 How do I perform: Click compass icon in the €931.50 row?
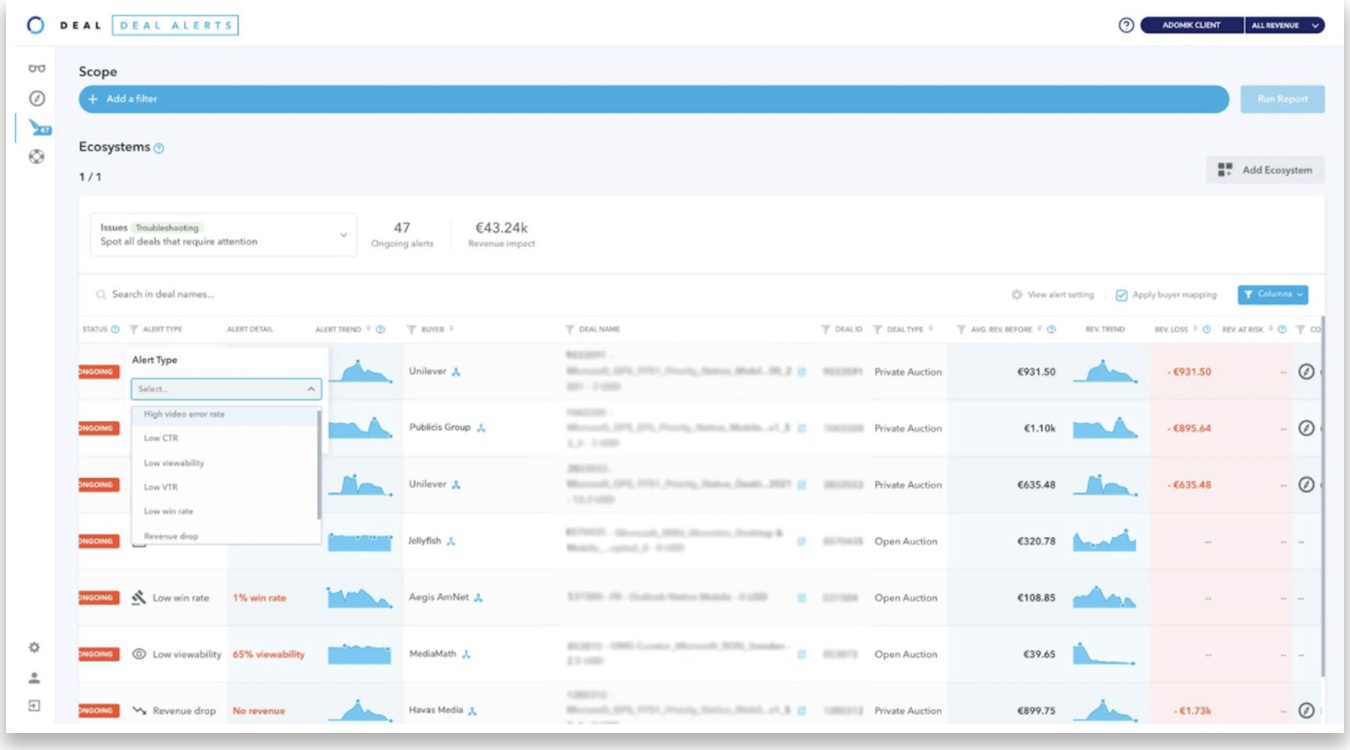tap(1306, 372)
